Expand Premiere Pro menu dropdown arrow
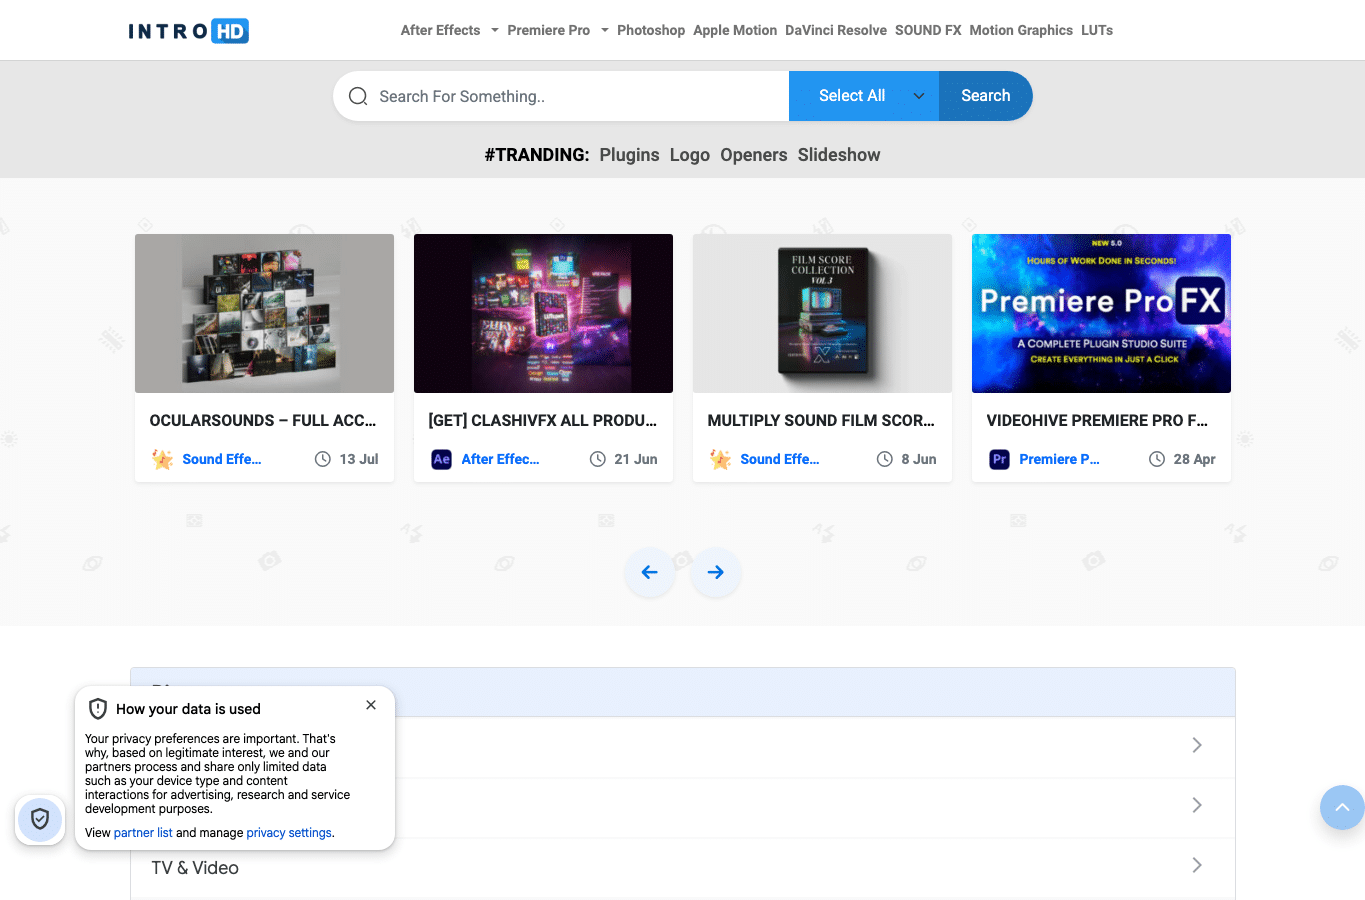Viewport: 1365px width, 900px height. [x=604, y=31]
